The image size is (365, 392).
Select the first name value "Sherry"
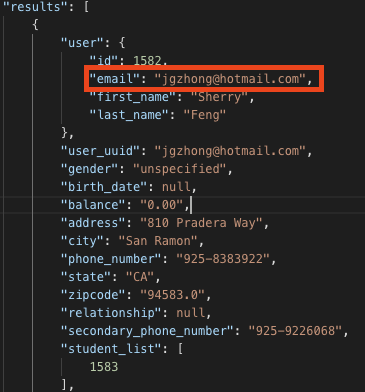tap(219, 97)
